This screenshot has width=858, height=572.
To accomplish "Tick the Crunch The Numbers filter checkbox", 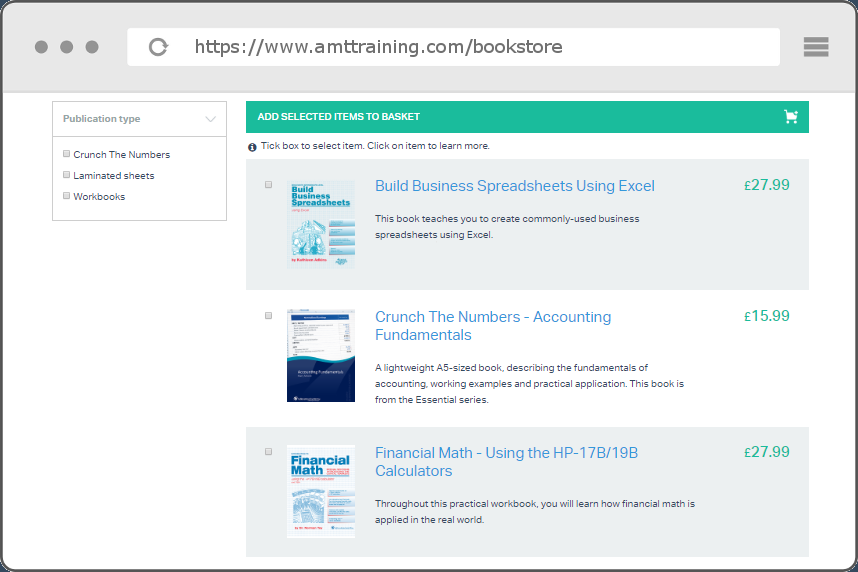I will click(x=67, y=154).
